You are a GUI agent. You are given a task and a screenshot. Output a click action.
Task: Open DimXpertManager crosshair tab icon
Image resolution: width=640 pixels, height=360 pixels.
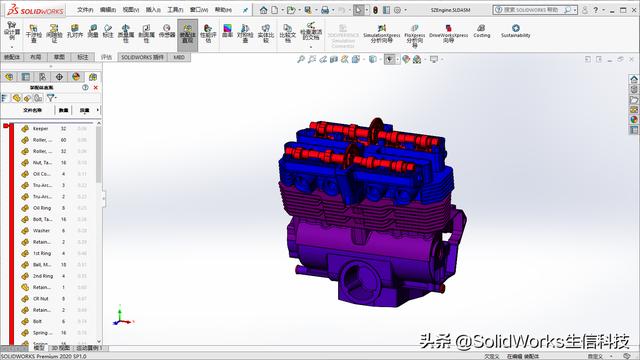pyautogui.click(x=59, y=77)
